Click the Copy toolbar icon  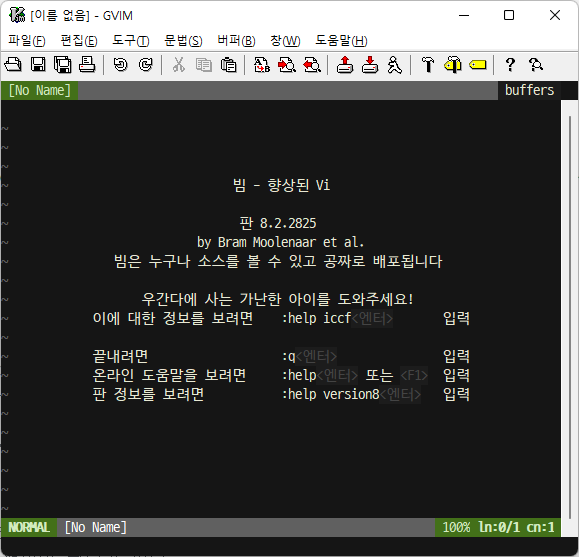[x=204, y=65]
